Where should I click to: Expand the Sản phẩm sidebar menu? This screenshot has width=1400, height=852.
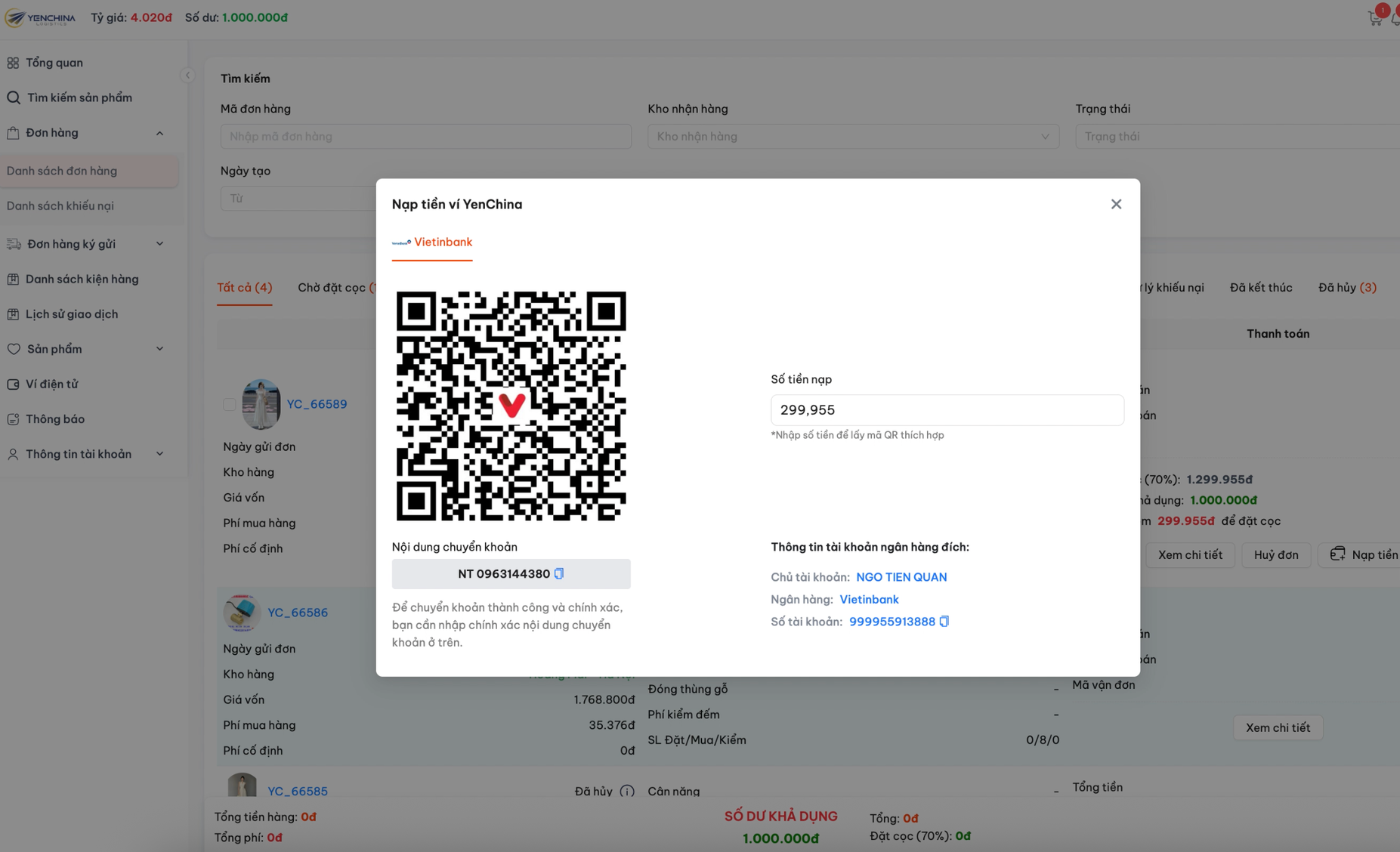pyautogui.click(x=159, y=349)
